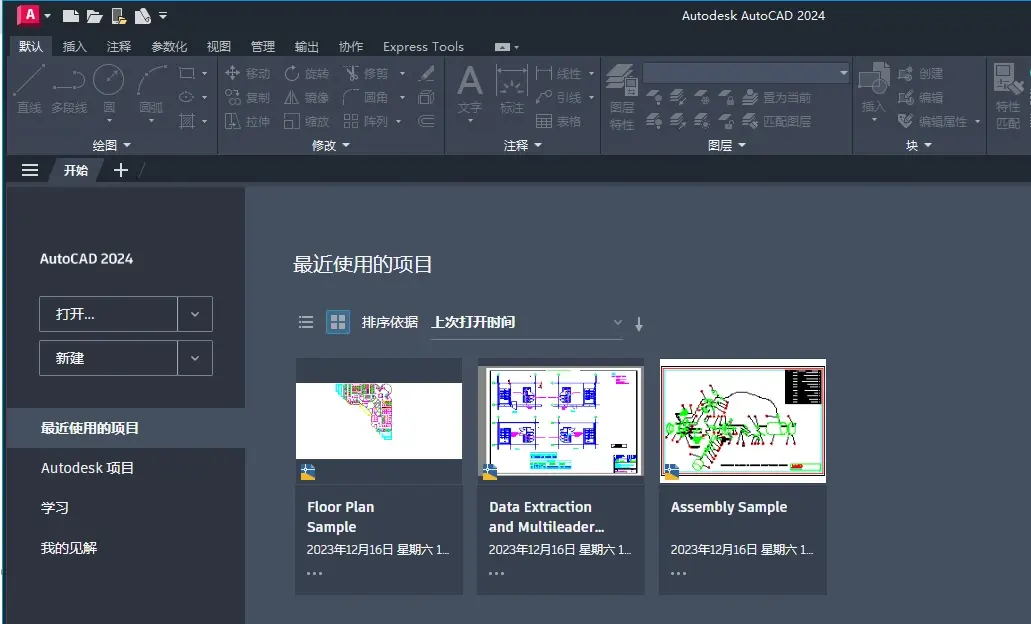Click the 新建 button
The width and height of the screenshot is (1031, 624).
(108, 358)
